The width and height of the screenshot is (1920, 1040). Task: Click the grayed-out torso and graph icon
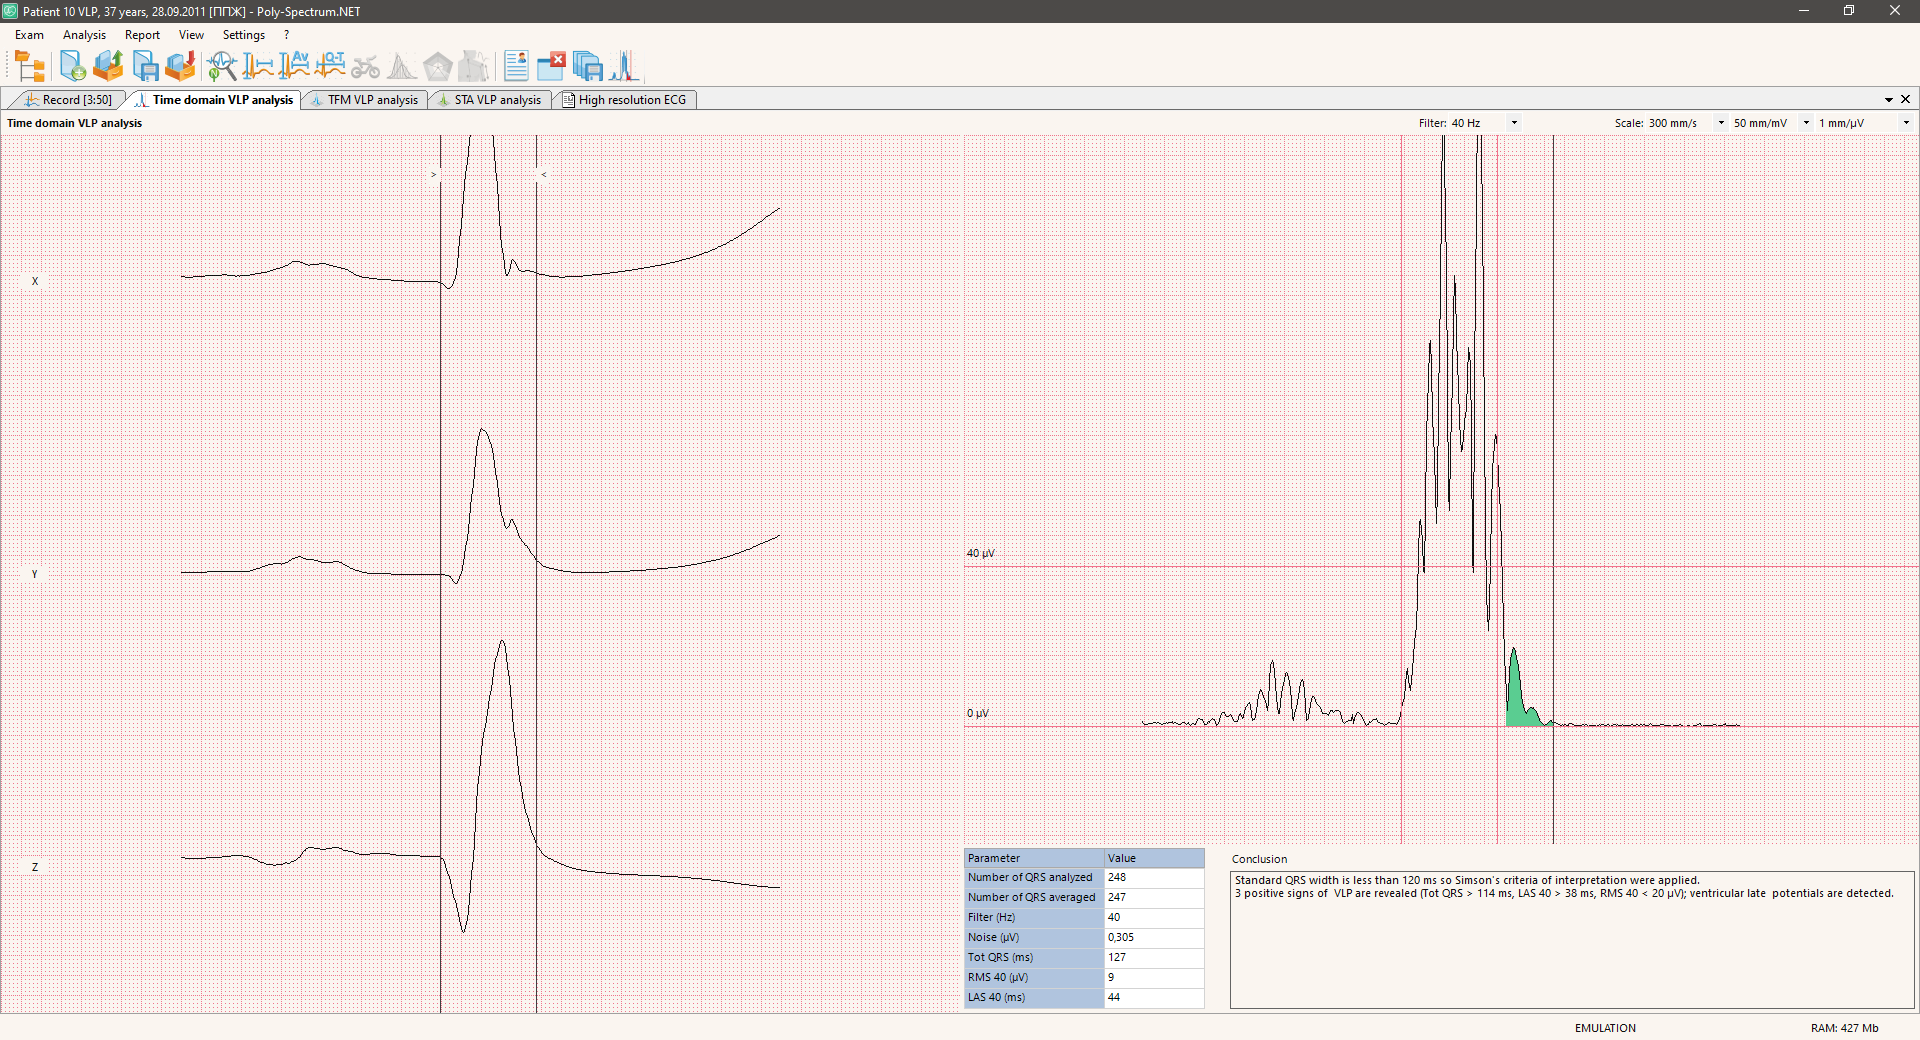473,67
